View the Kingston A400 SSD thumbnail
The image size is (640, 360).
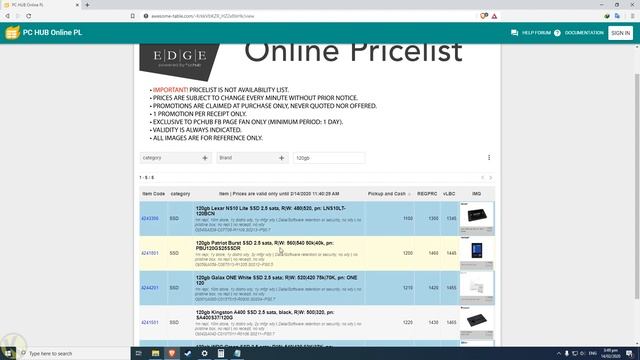(x=477, y=322)
